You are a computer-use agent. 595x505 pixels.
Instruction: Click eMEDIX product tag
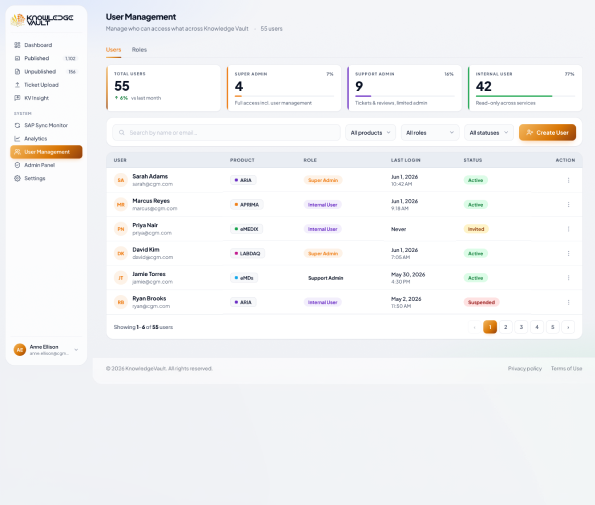[247, 229]
